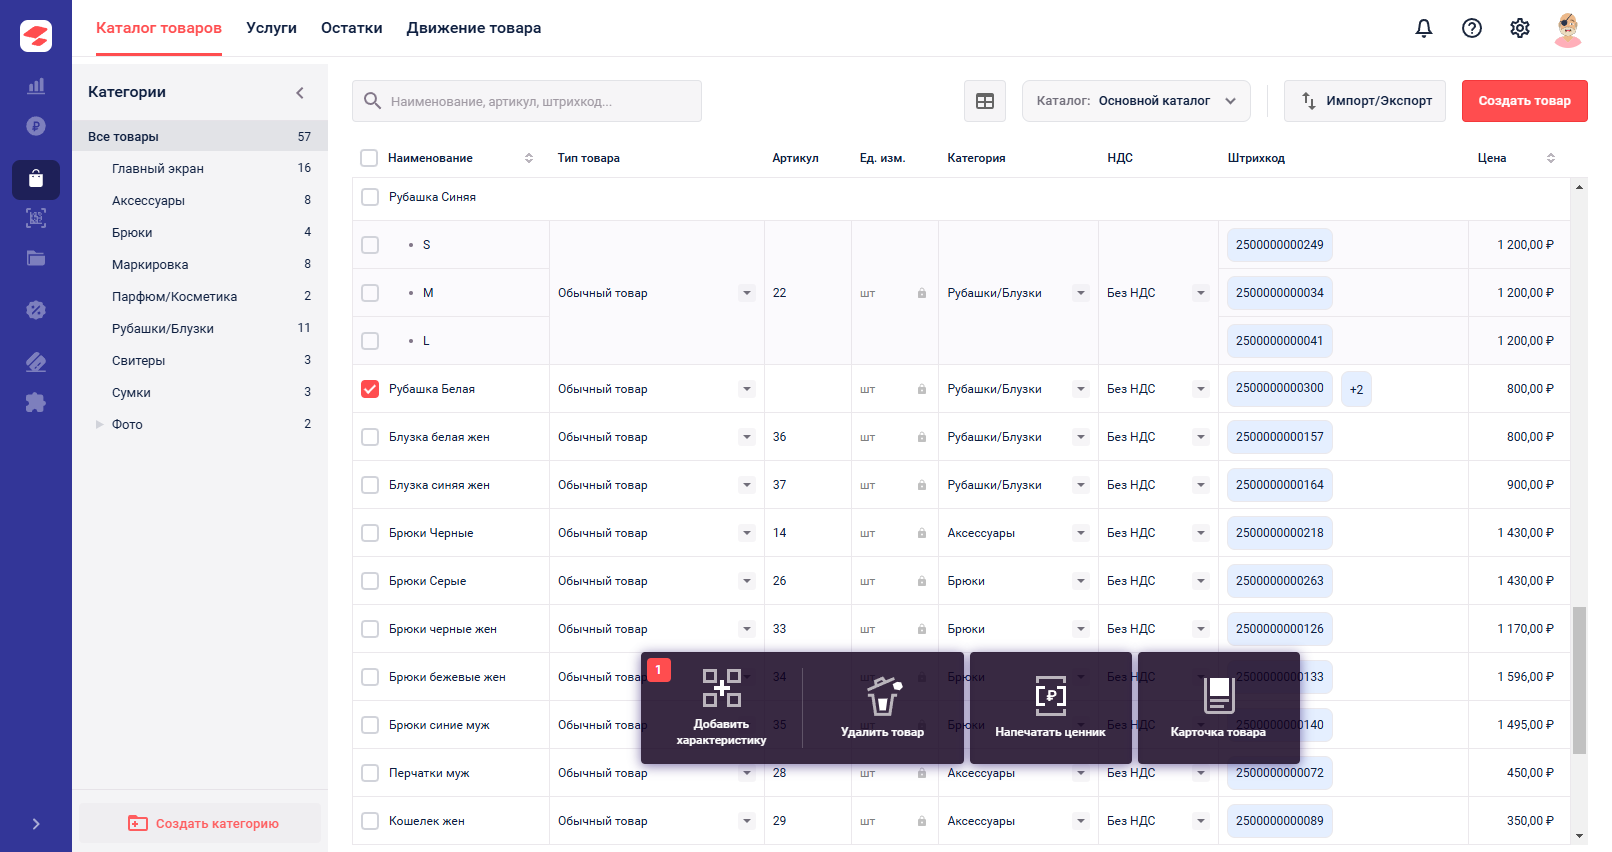
Task: Toggle the select-all checkbox in table header
Action: (369, 158)
